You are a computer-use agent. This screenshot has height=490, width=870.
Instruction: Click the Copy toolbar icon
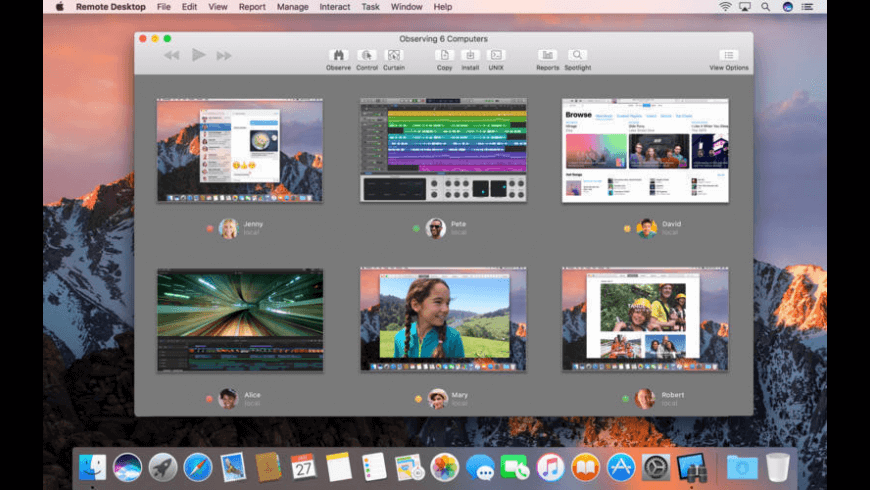pyautogui.click(x=444, y=56)
